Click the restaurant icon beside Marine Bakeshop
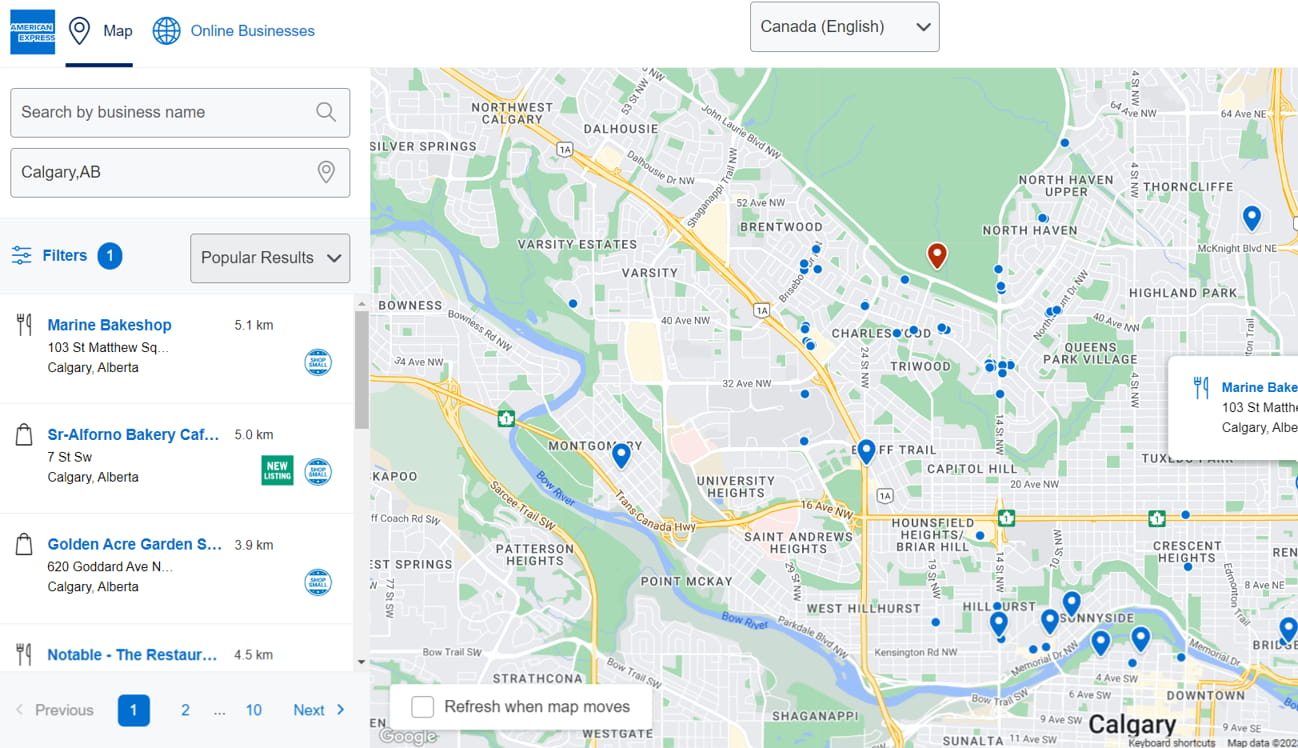The height and width of the screenshot is (748, 1298). (24, 324)
